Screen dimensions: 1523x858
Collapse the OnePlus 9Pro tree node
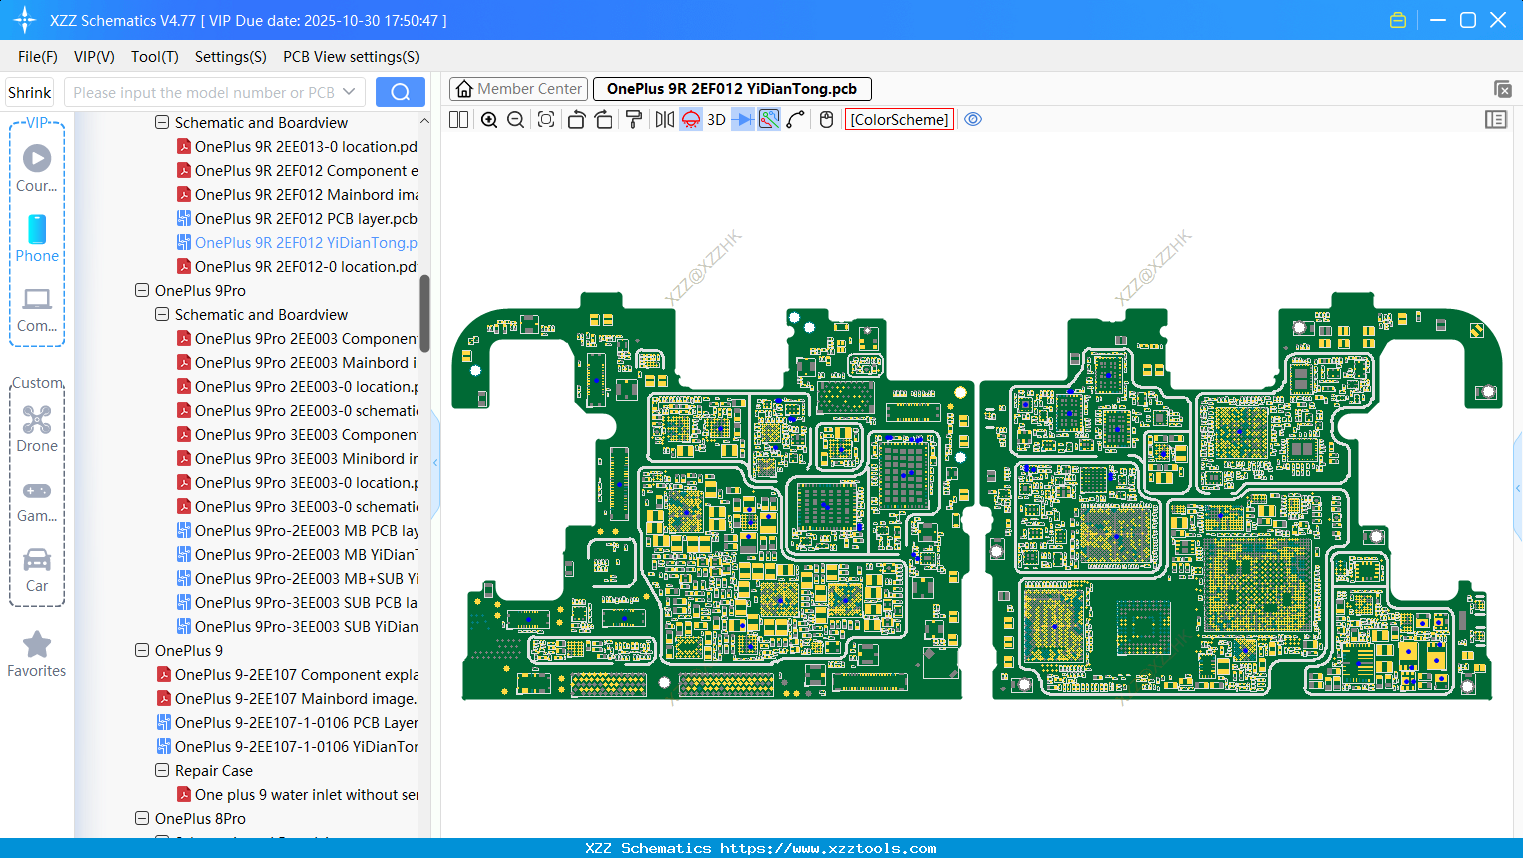(142, 291)
